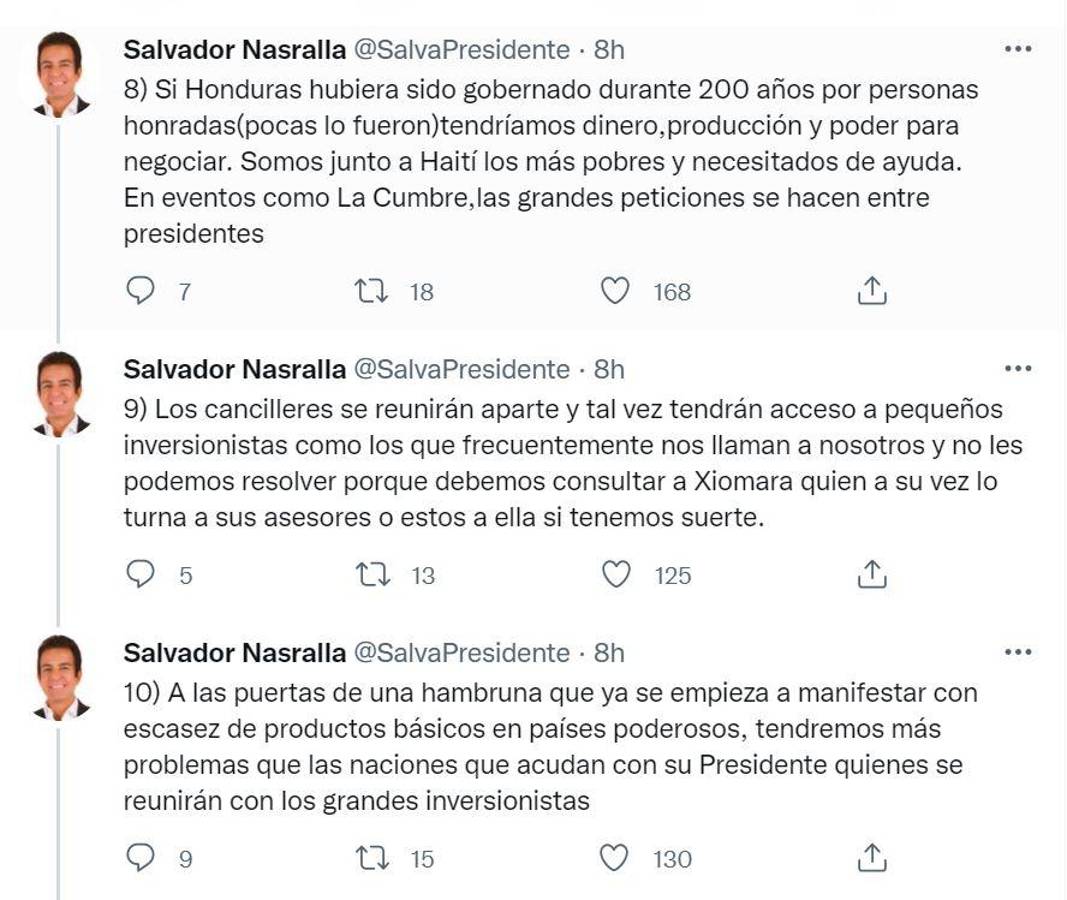1067x900 pixels.
Task: Reply to tweet 9 about cancilleres
Action: [x=143, y=574]
